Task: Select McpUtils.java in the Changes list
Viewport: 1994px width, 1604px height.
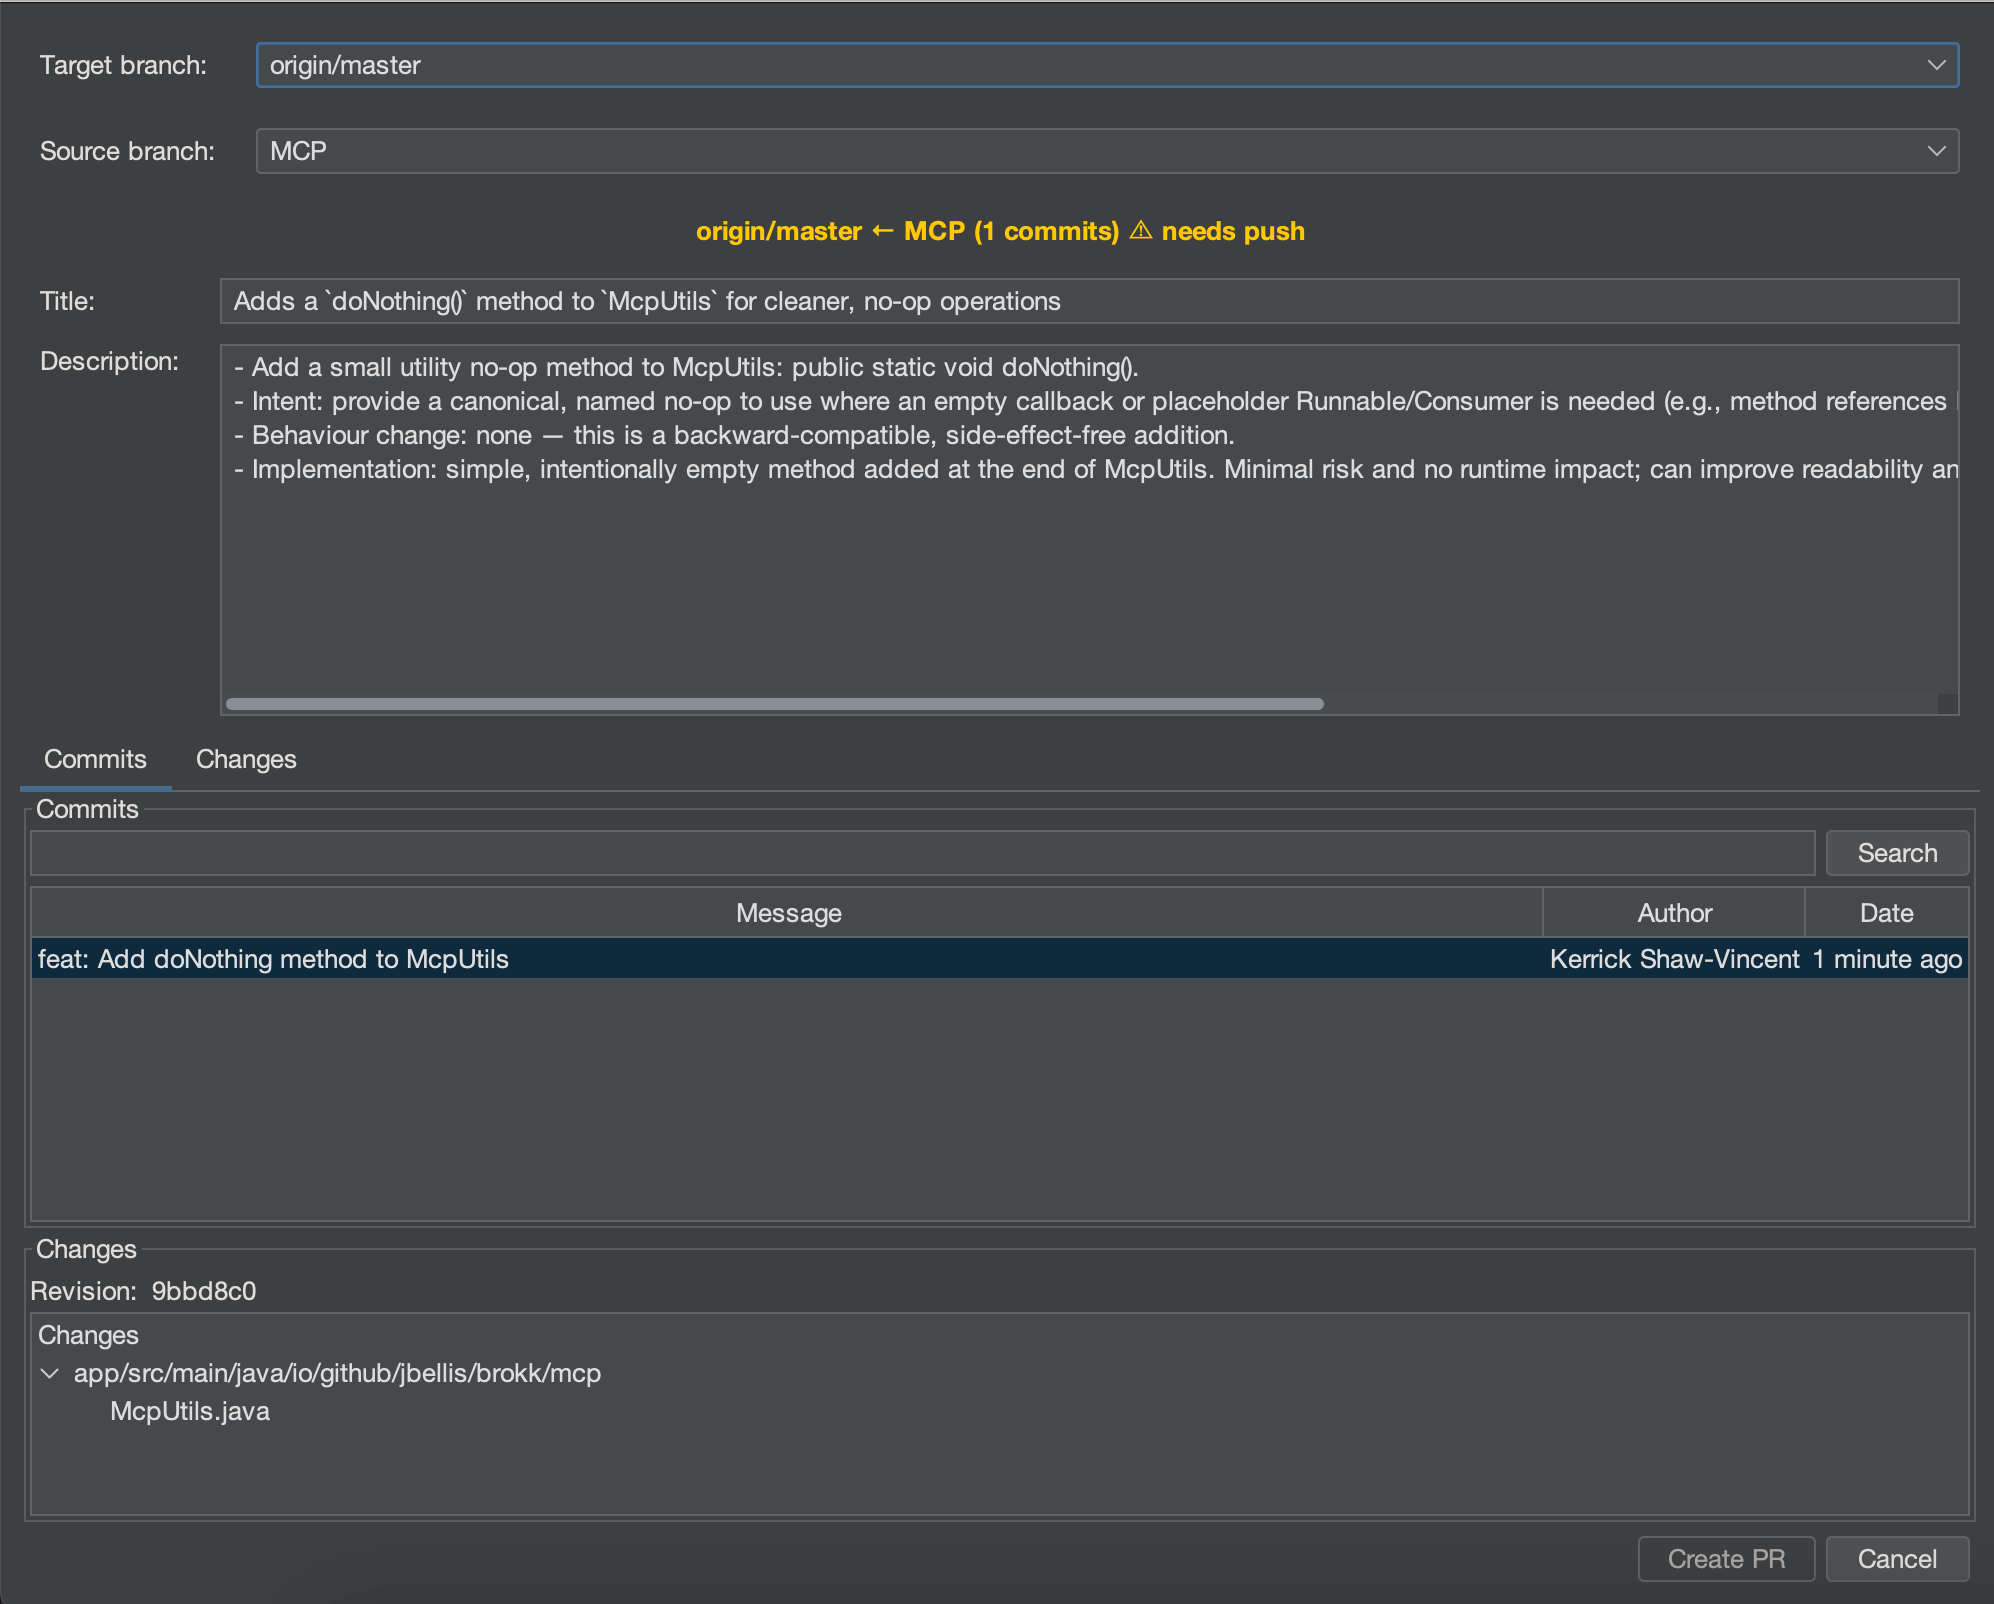Action: point(189,1410)
